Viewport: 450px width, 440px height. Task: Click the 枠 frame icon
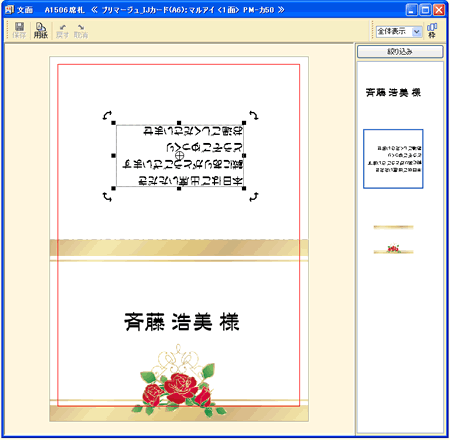click(x=432, y=30)
